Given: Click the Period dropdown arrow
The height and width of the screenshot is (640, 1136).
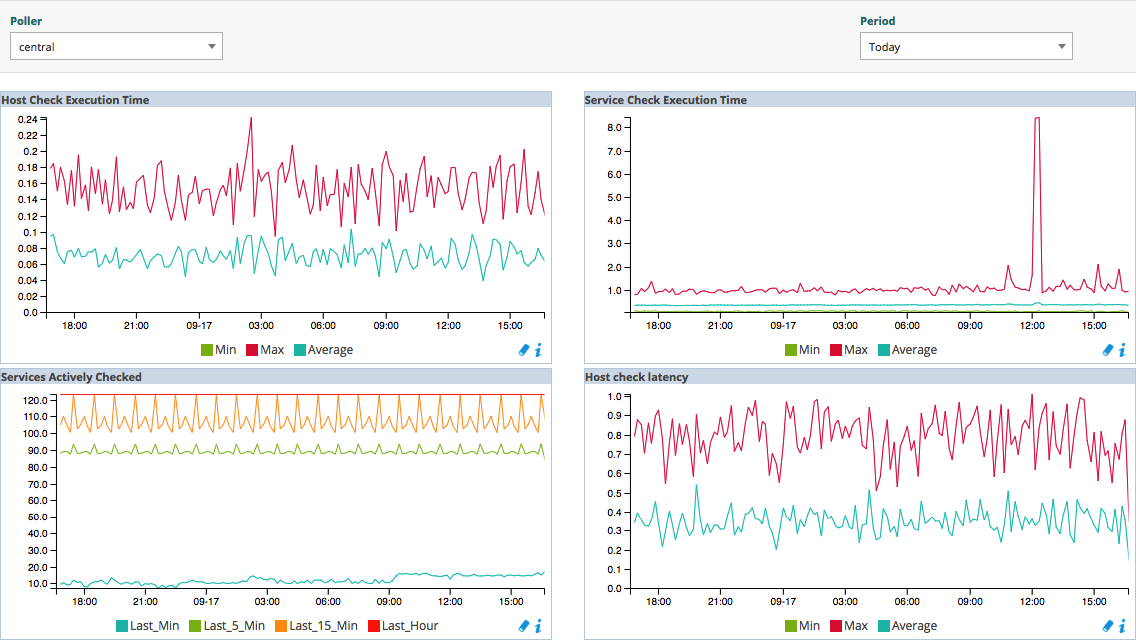Looking at the screenshot, I should coord(1061,46).
